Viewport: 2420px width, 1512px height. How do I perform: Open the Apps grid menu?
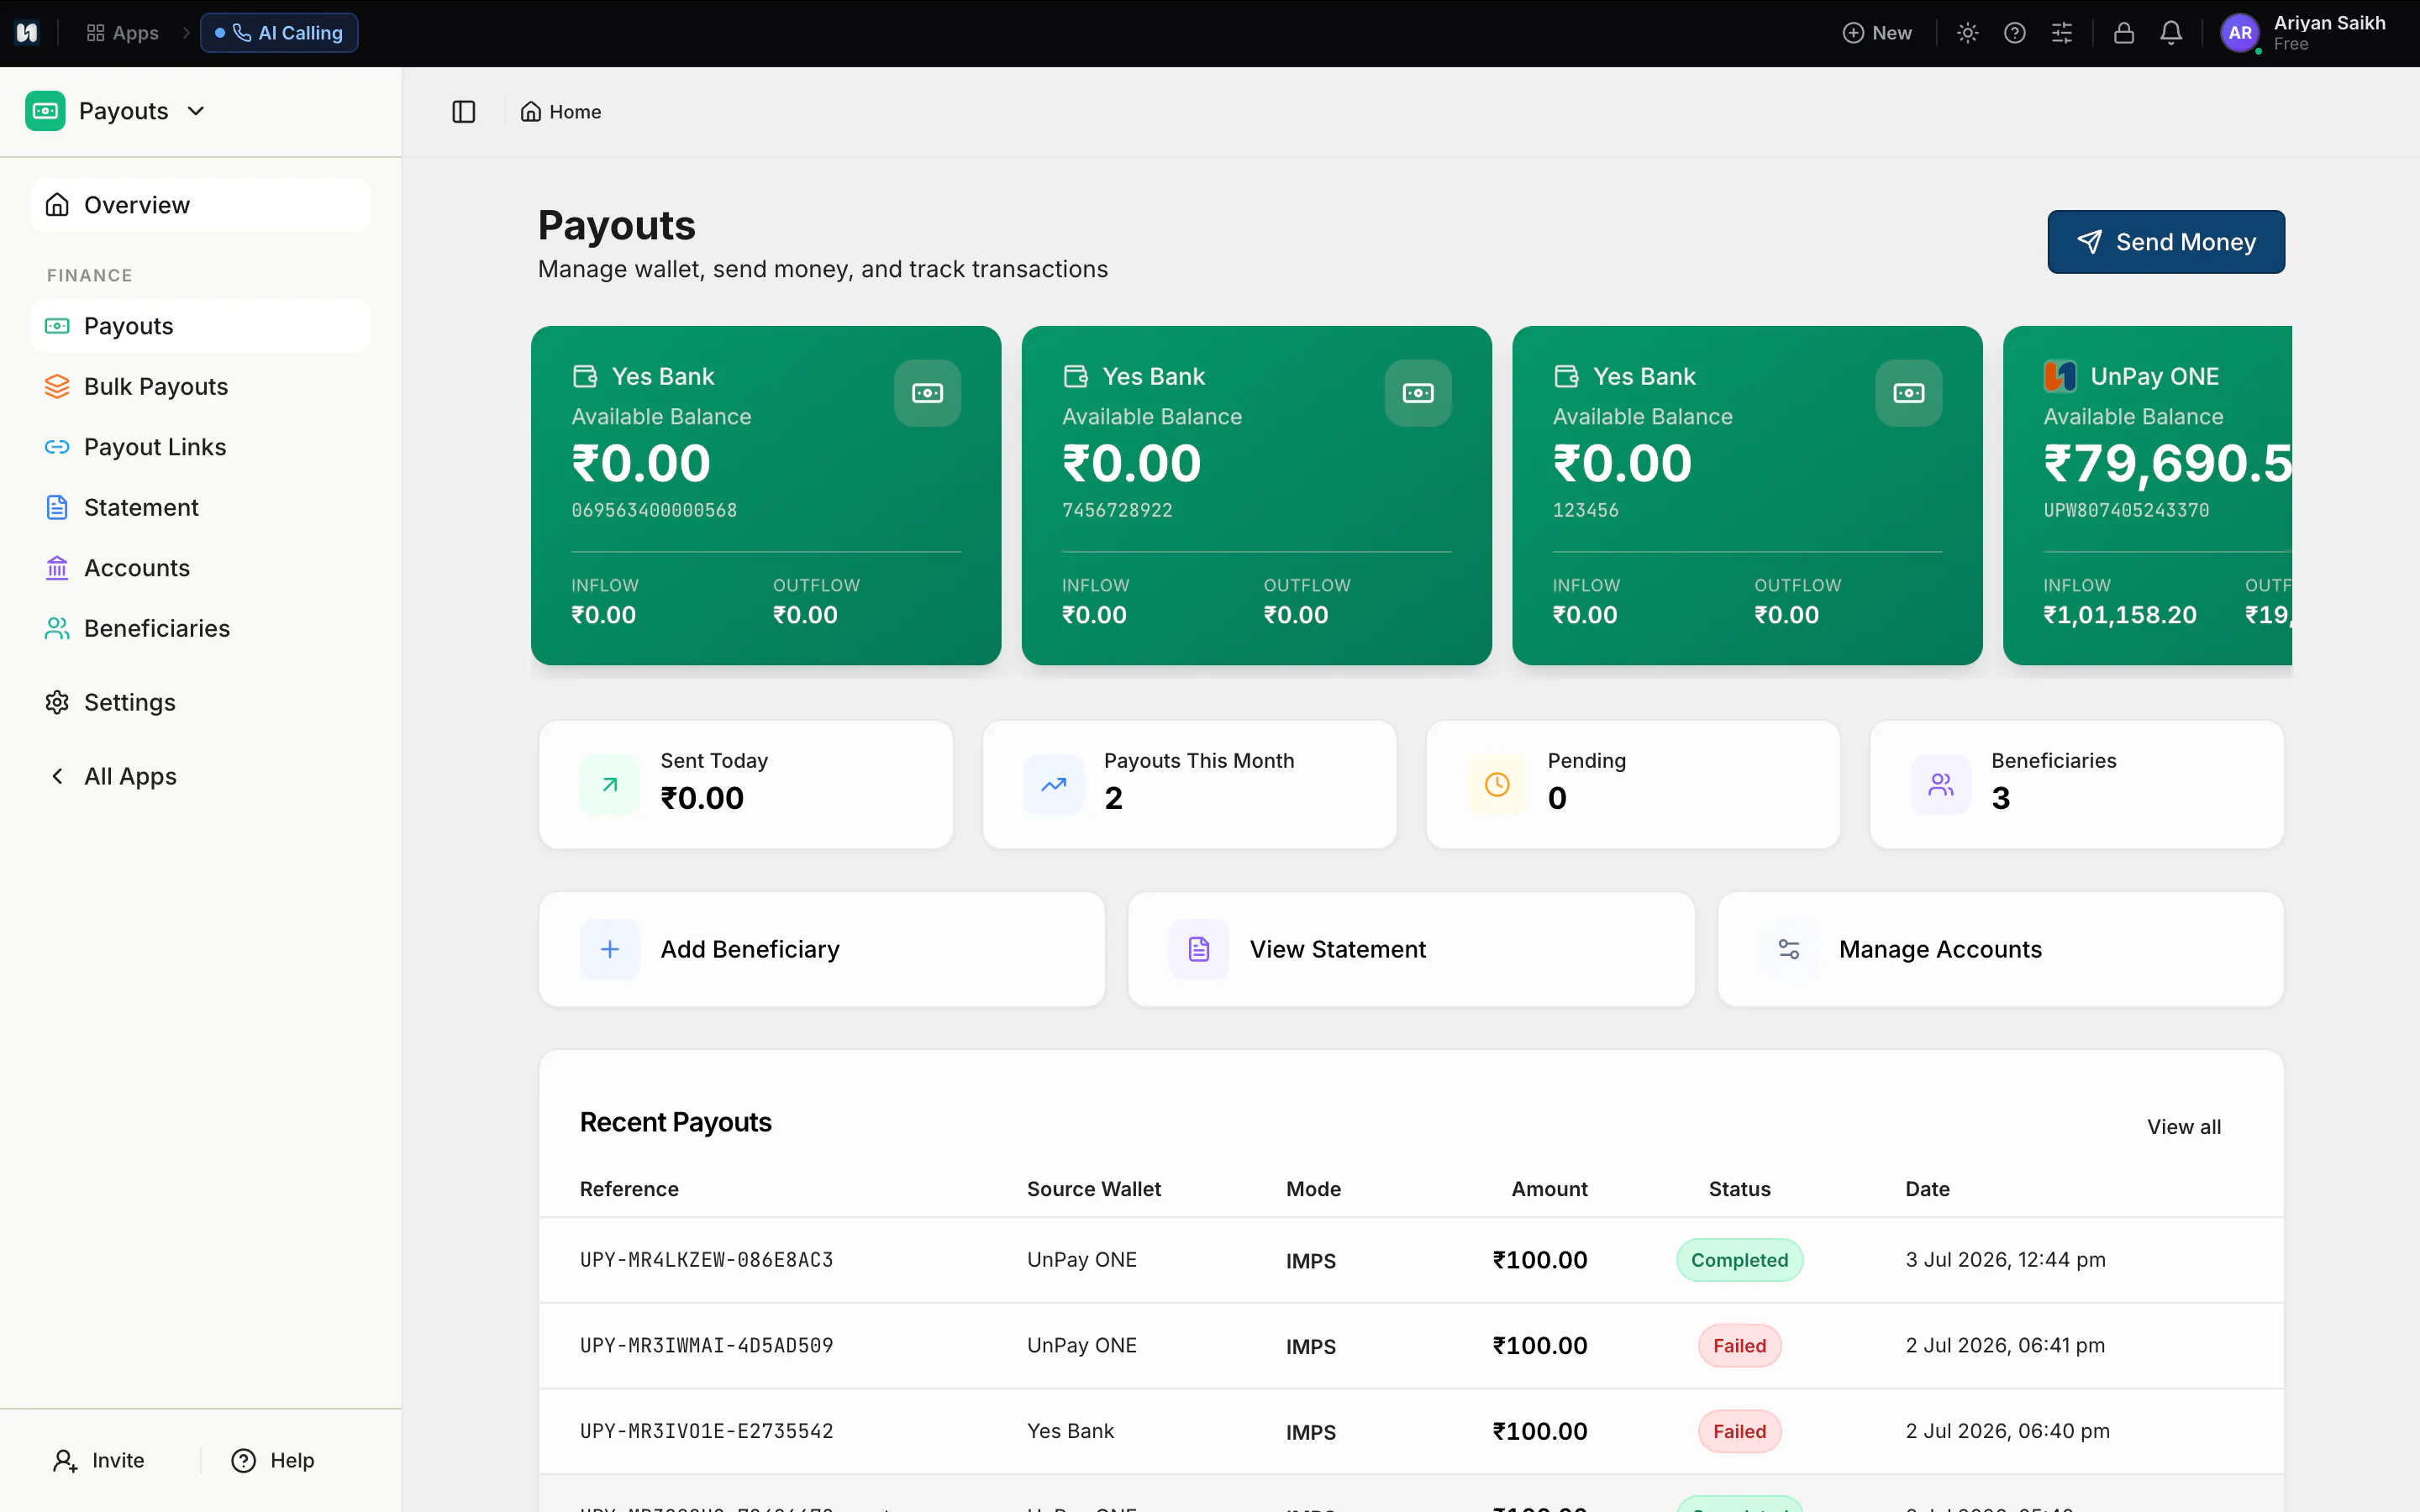tap(122, 33)
